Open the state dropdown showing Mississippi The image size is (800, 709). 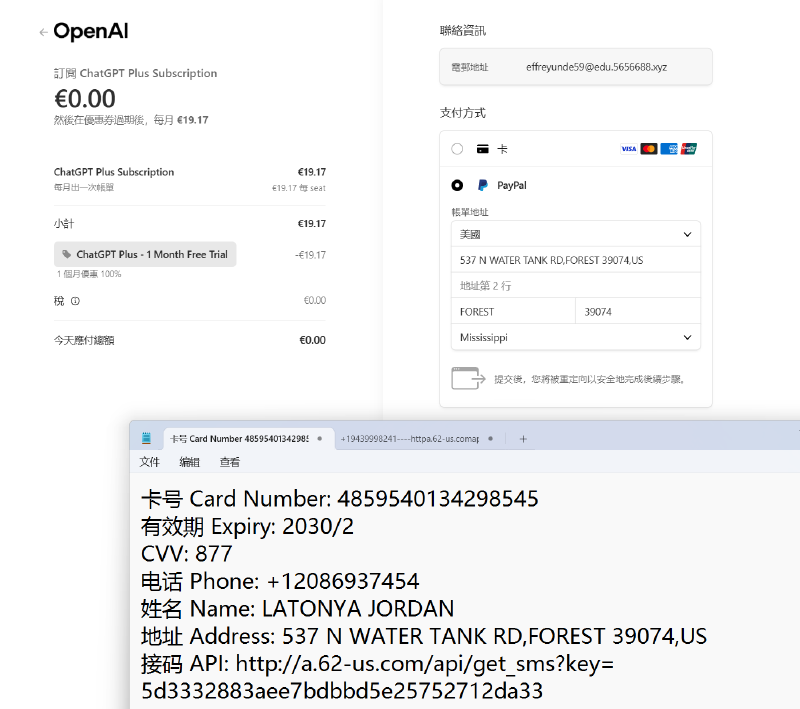coord(576,337)
